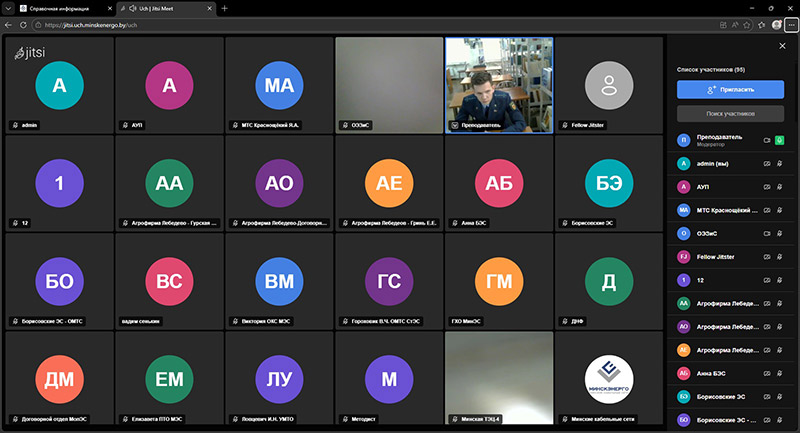Open the Преподаватель video tile
Image resolution: width=800 pixels, height=433 pixels.
(x=498, y=84)
